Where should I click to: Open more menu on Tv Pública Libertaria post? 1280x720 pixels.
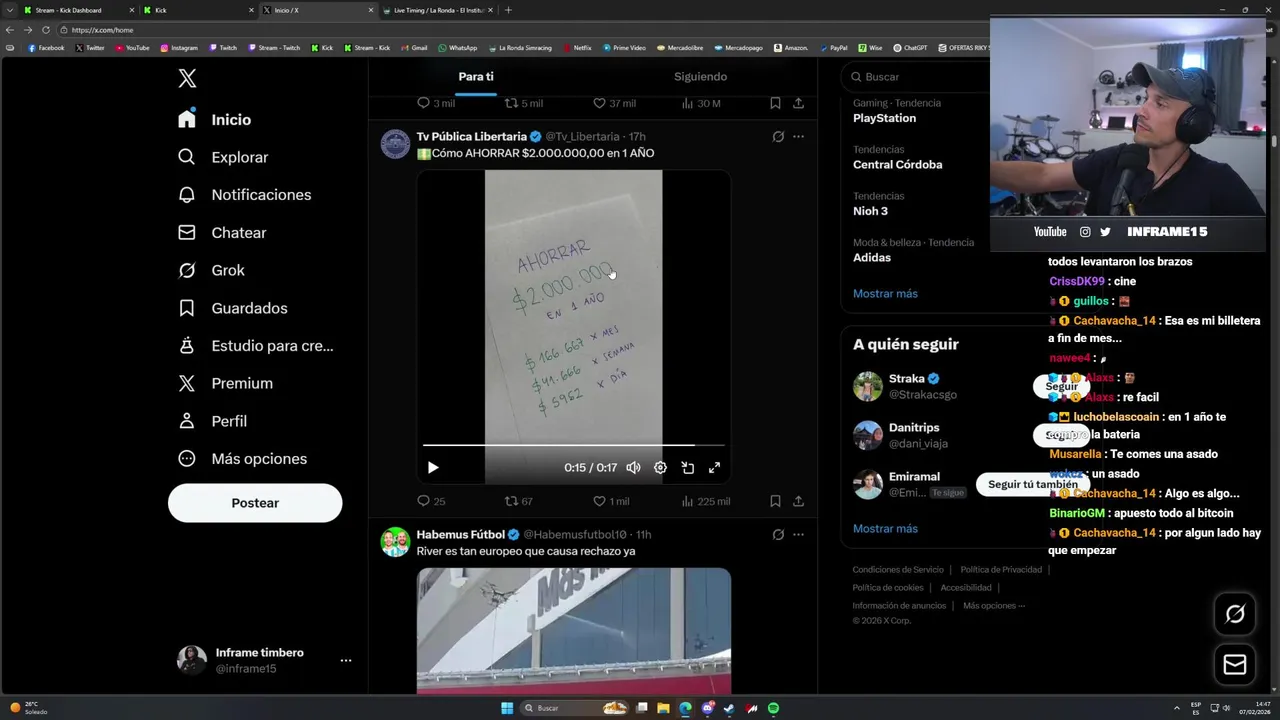coord(798,137)
